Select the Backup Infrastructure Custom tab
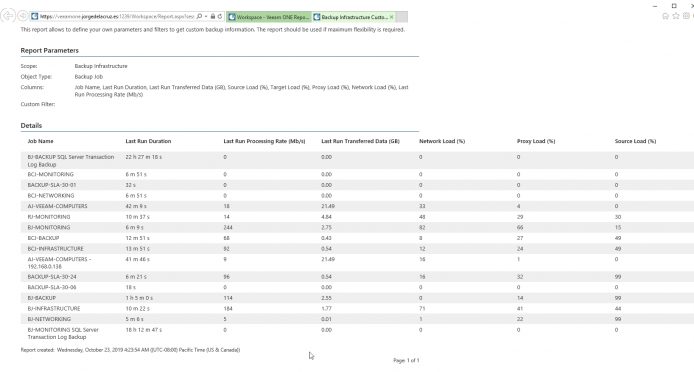Screen dimensions: 694x372 tap(350, 17)
